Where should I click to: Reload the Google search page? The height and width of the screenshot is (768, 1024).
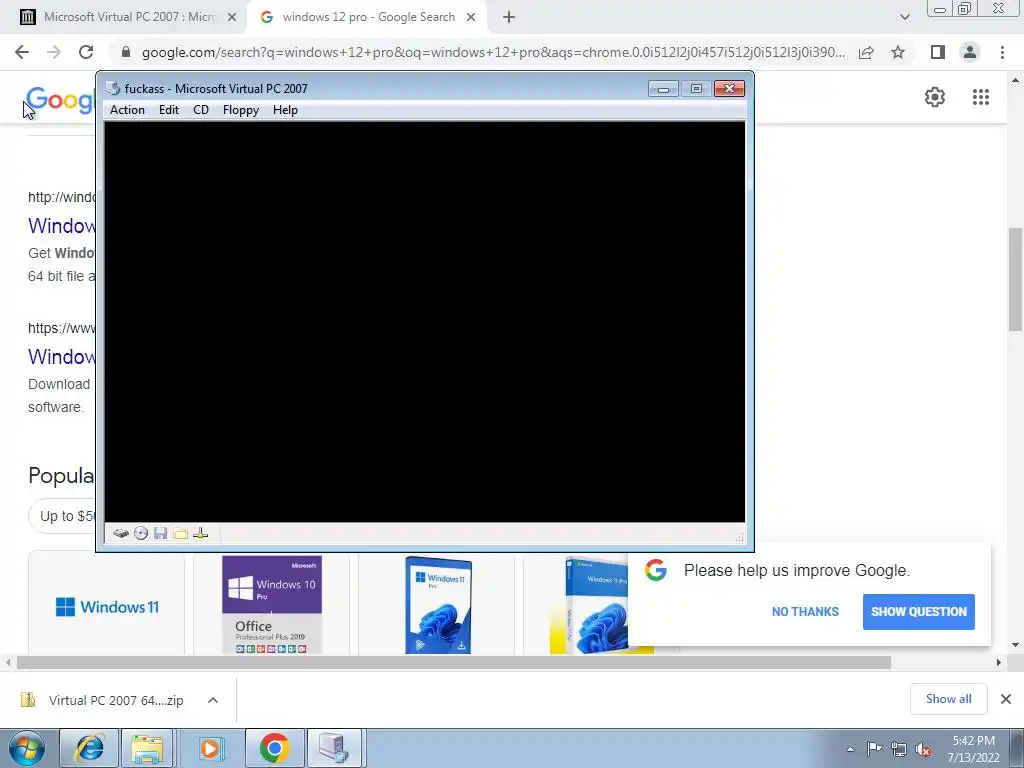point(86,52)
